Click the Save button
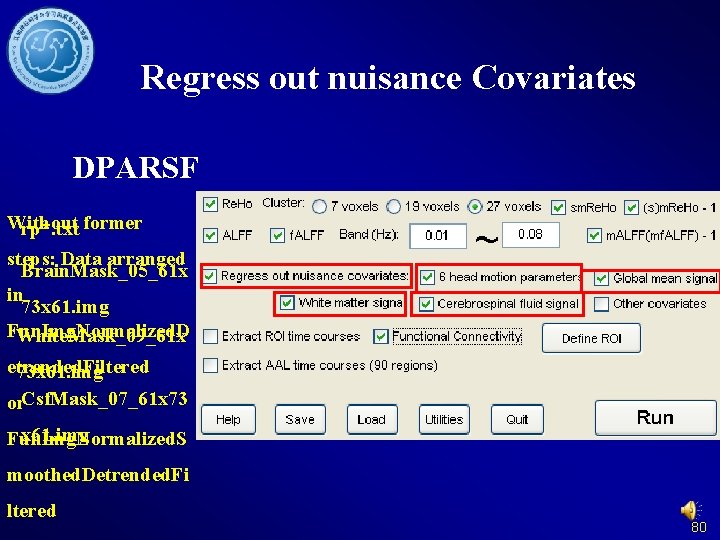The width and height of the screenshot is (720, 540). tap(300, 419)
